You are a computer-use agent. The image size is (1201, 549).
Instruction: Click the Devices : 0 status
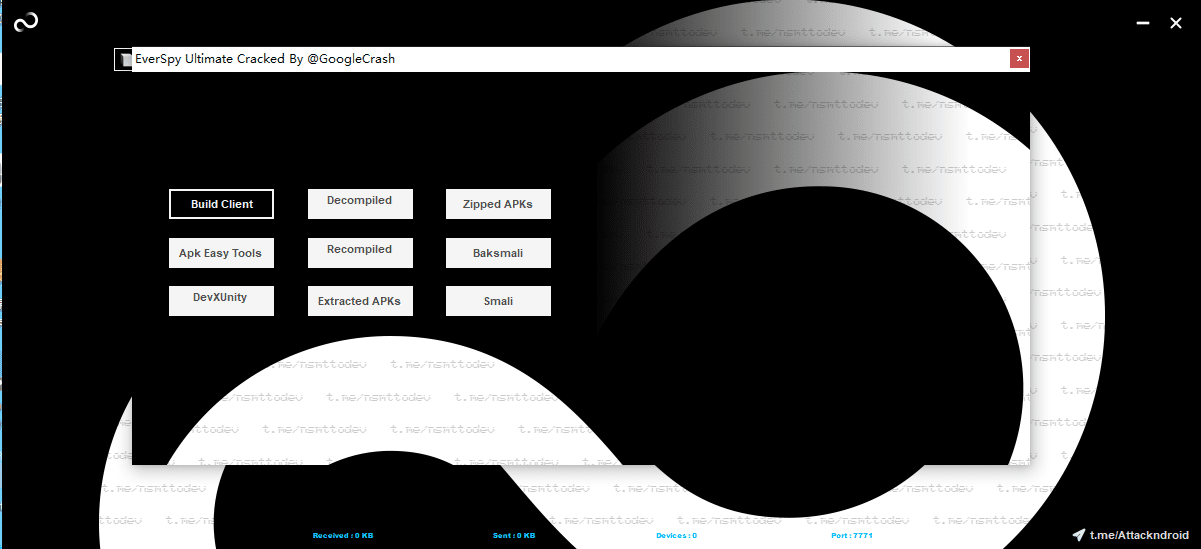(676, 536)
